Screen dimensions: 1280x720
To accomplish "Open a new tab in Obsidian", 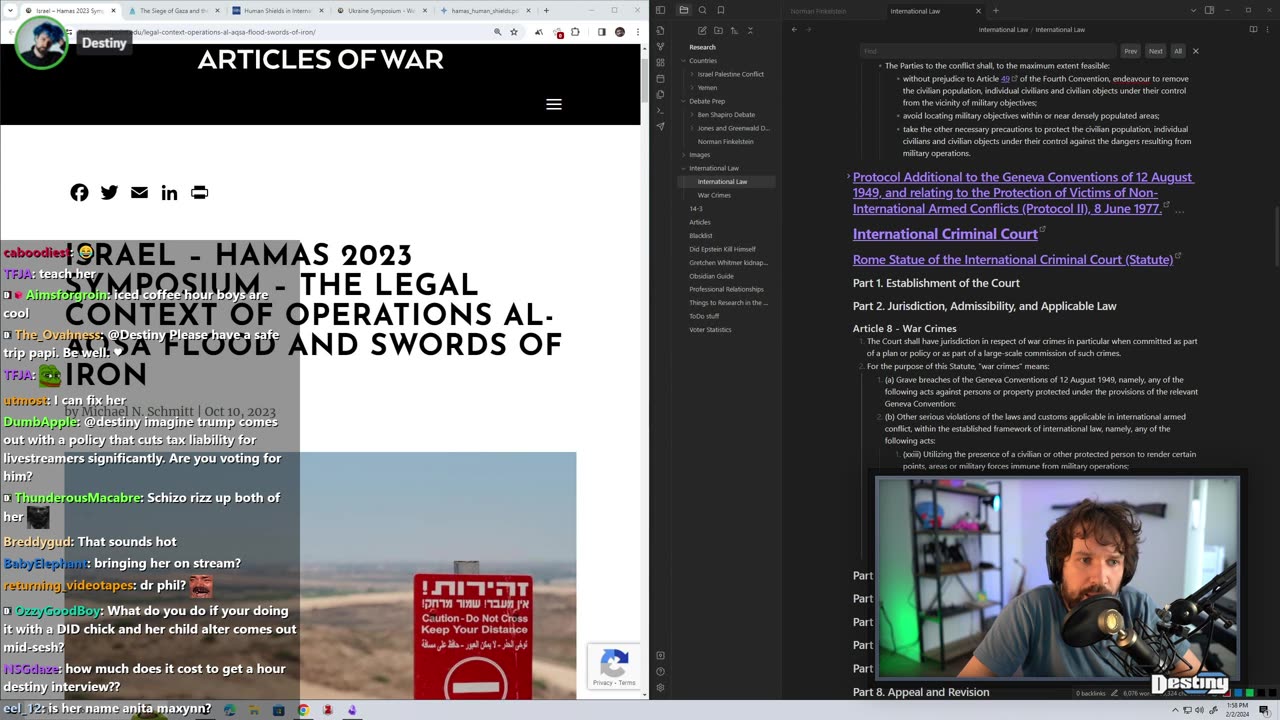I will coord(995,10).
